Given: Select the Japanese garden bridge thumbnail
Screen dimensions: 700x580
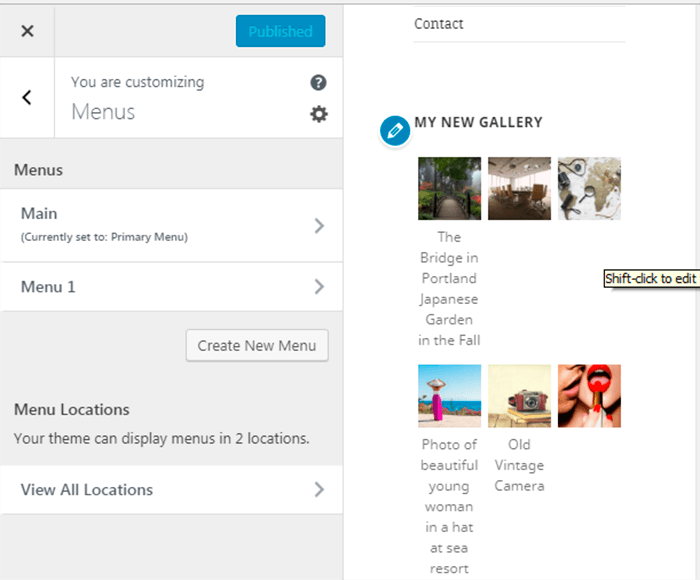Looking at the screenshot, I should click(450, 188).
